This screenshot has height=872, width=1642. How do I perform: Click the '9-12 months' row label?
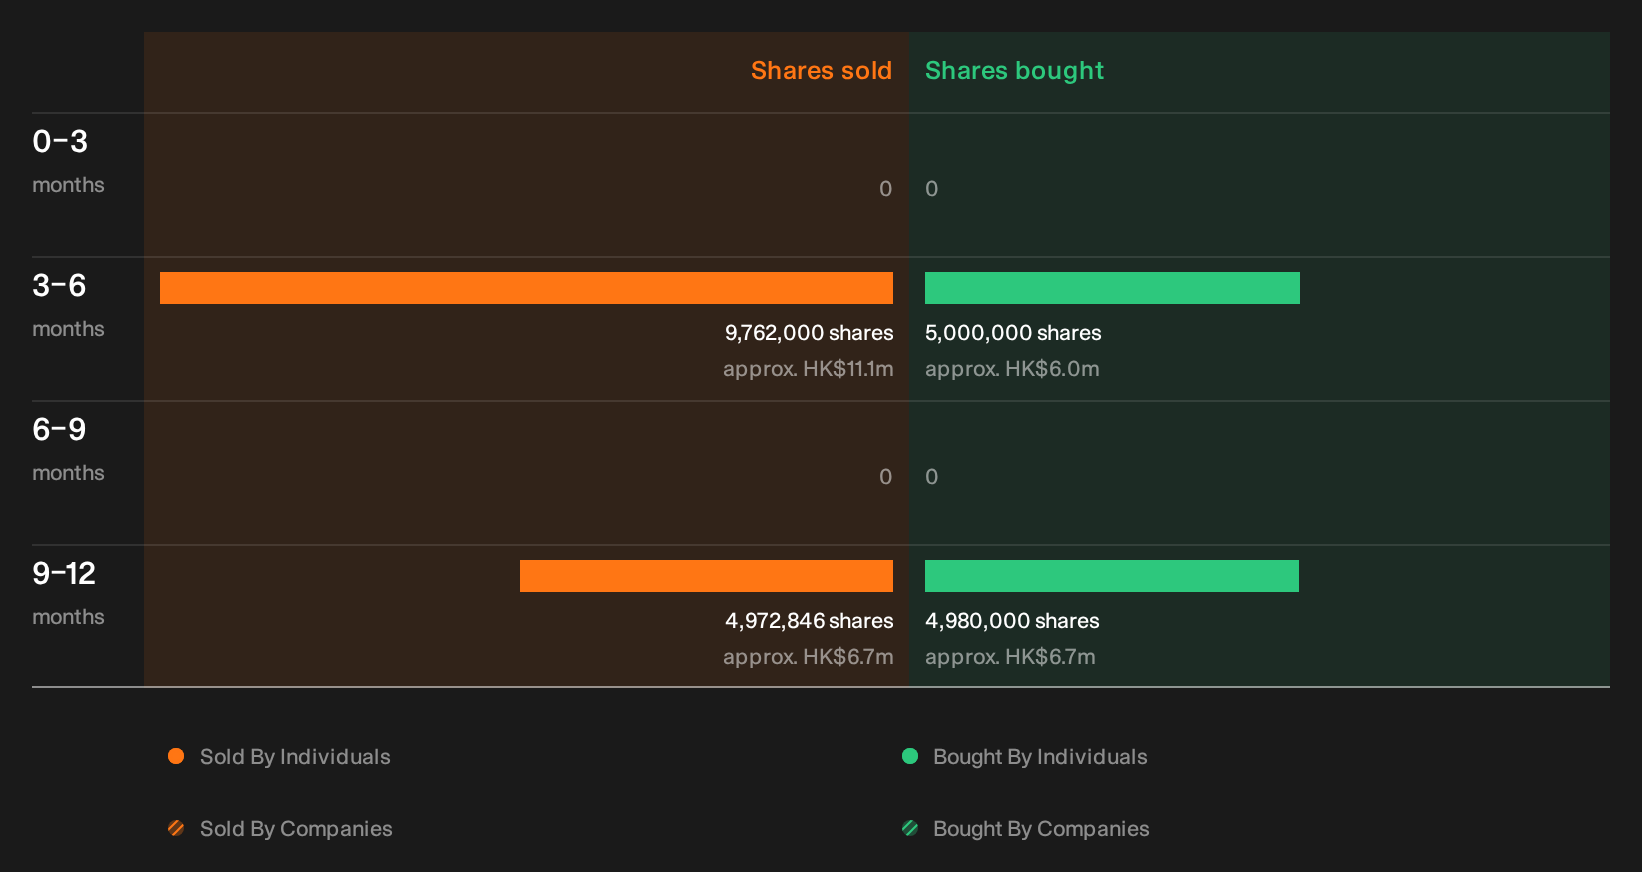tap(68, 594)
